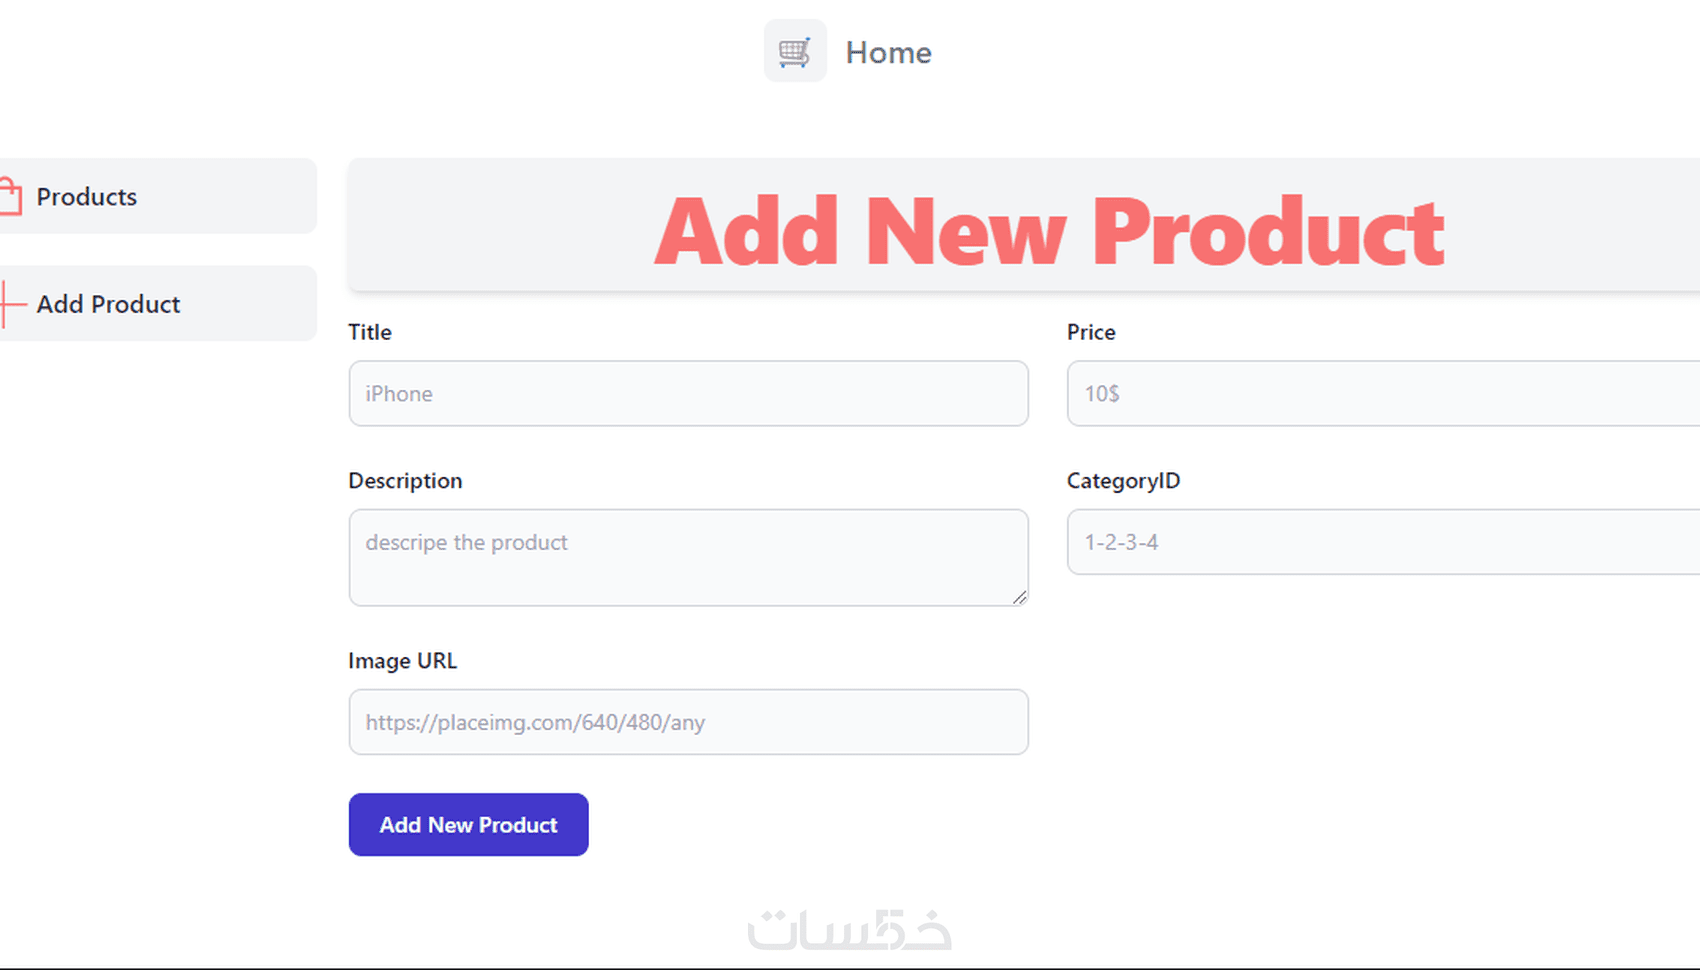Click the large Add New Product heading
The height and width of the screenshot is (970, 1700).
pos(1049,231)
